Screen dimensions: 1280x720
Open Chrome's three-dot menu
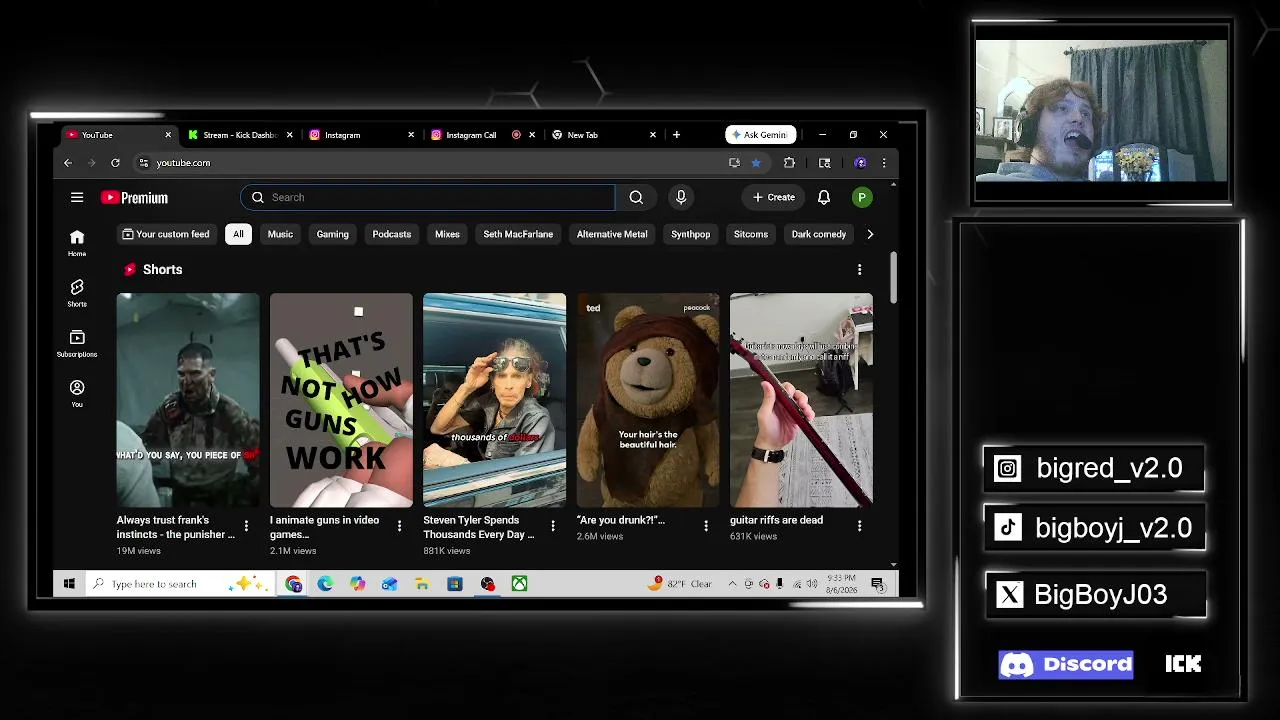click(x=883, y=163)
